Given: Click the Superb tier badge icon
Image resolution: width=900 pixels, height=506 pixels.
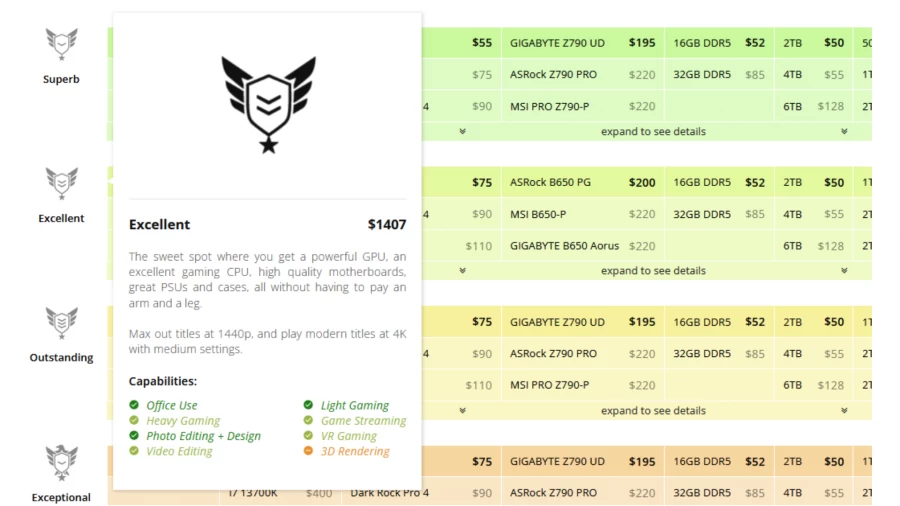Looking at the screenshot, I should 61,44.
